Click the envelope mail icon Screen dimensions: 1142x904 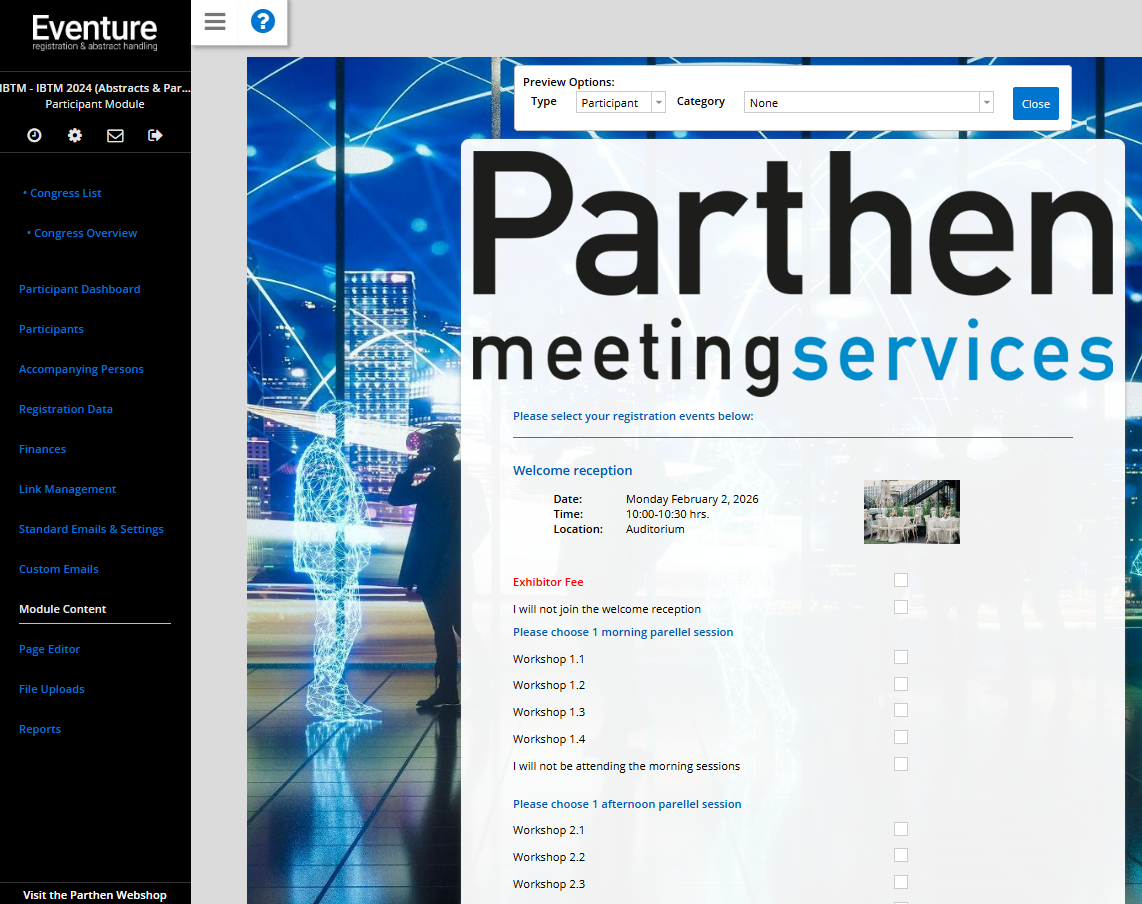(x=115, y=135)
